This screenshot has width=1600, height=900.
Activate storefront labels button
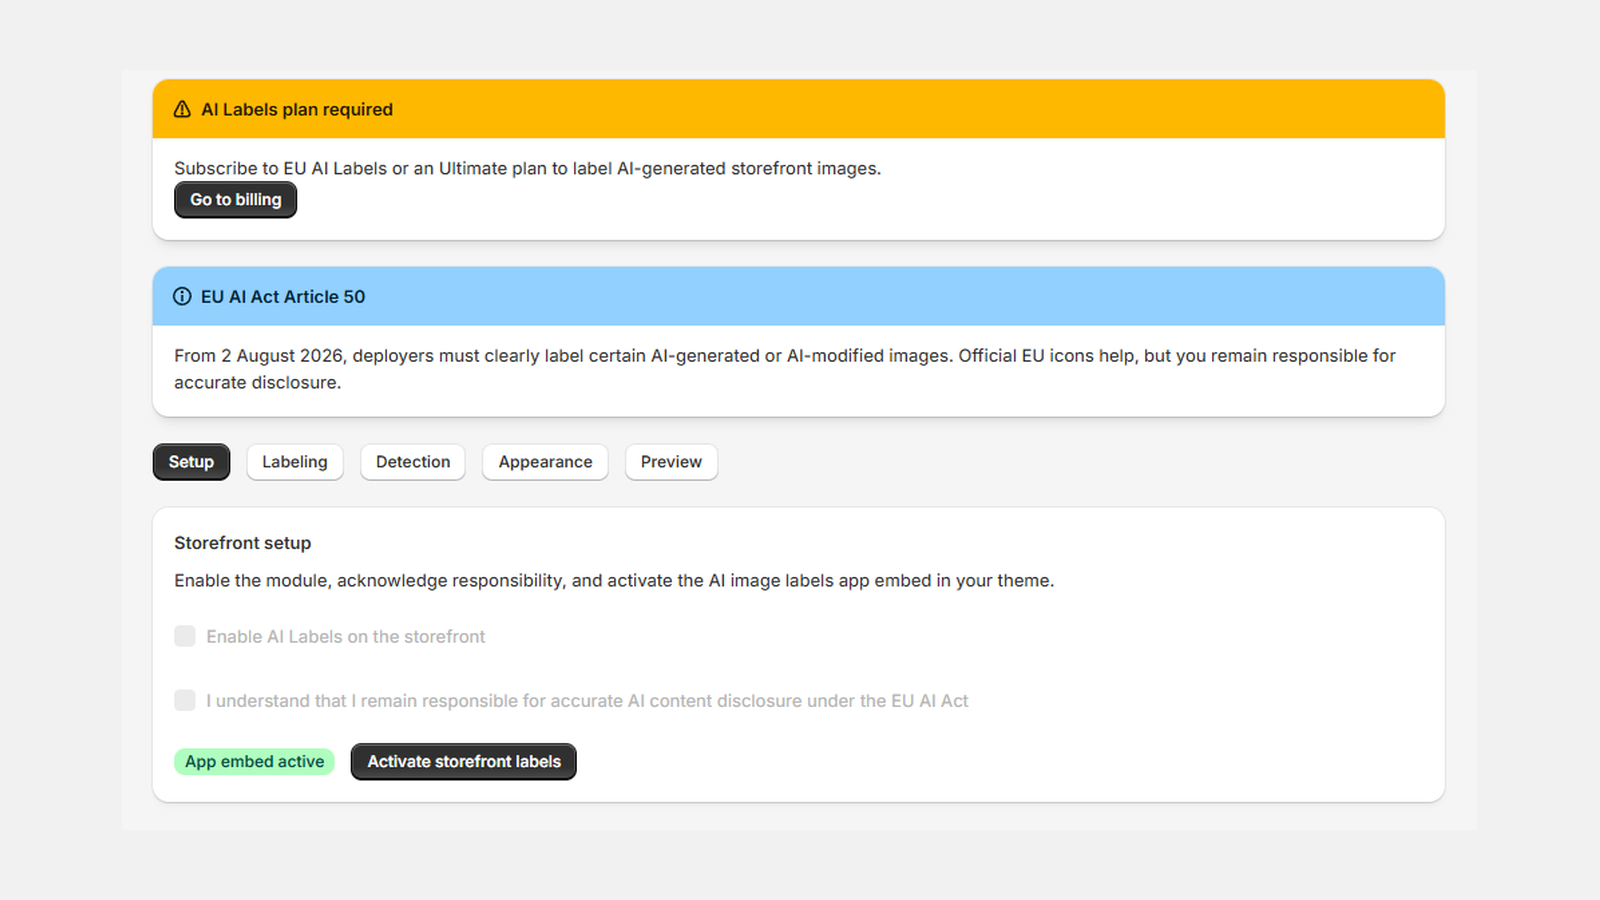(464, 762)
